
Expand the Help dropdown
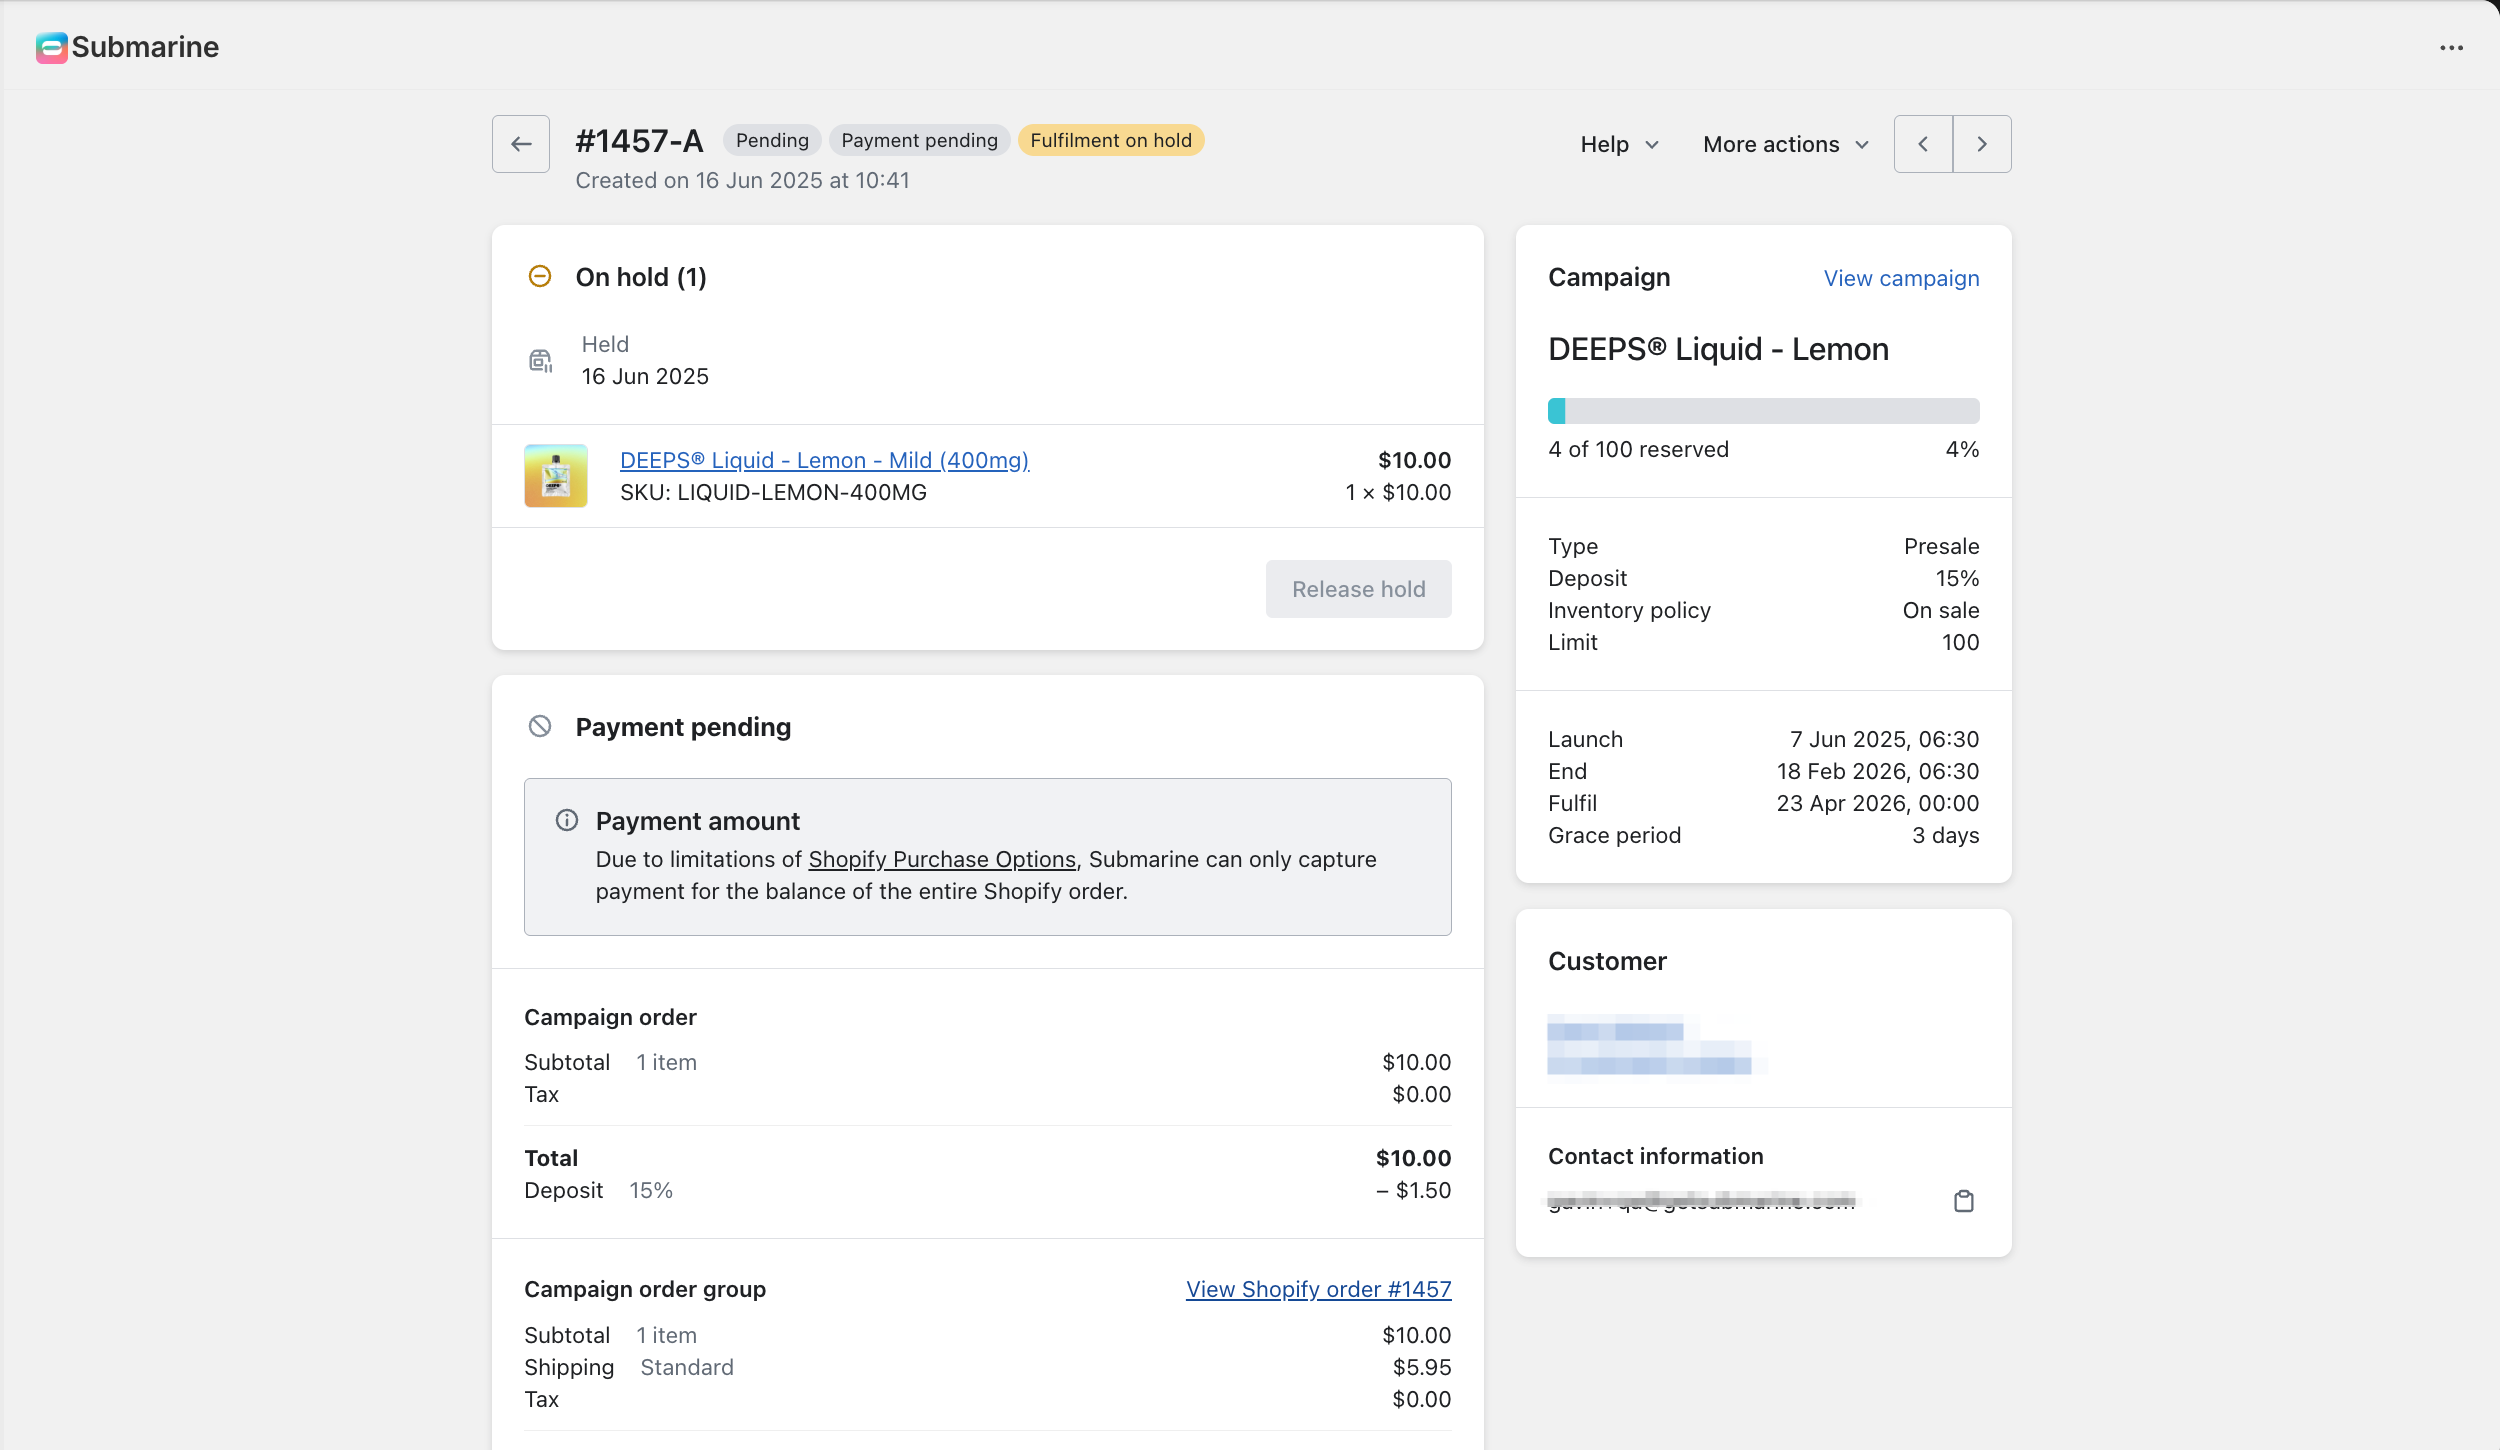click(x=1619, y=144)
